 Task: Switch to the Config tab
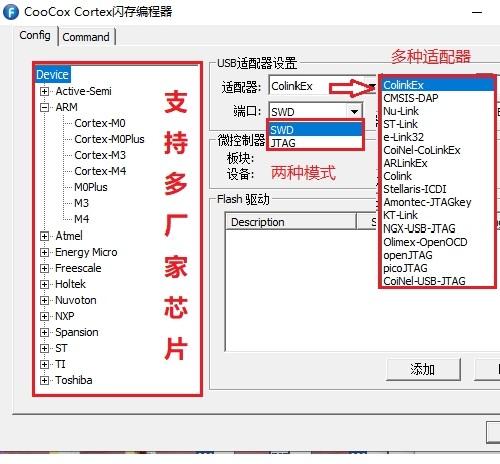(35, 35)
